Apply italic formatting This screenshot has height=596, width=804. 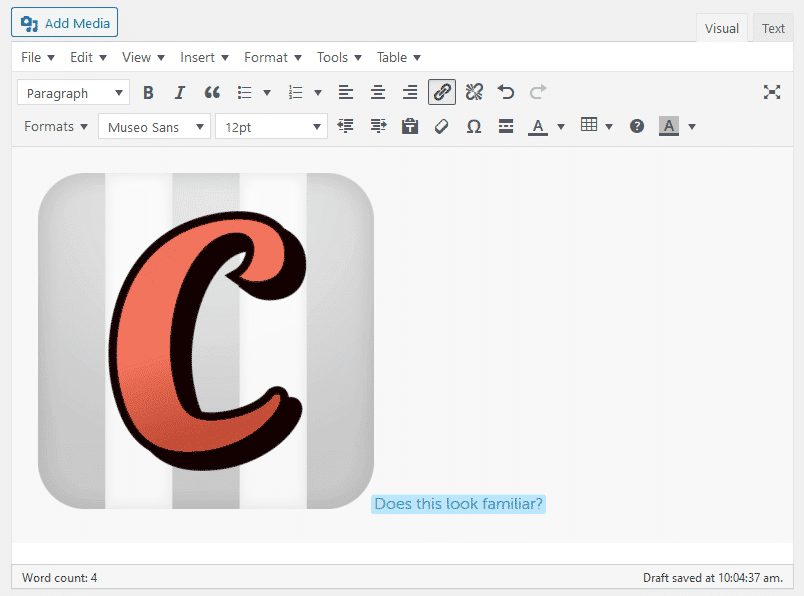click(179, 93)
